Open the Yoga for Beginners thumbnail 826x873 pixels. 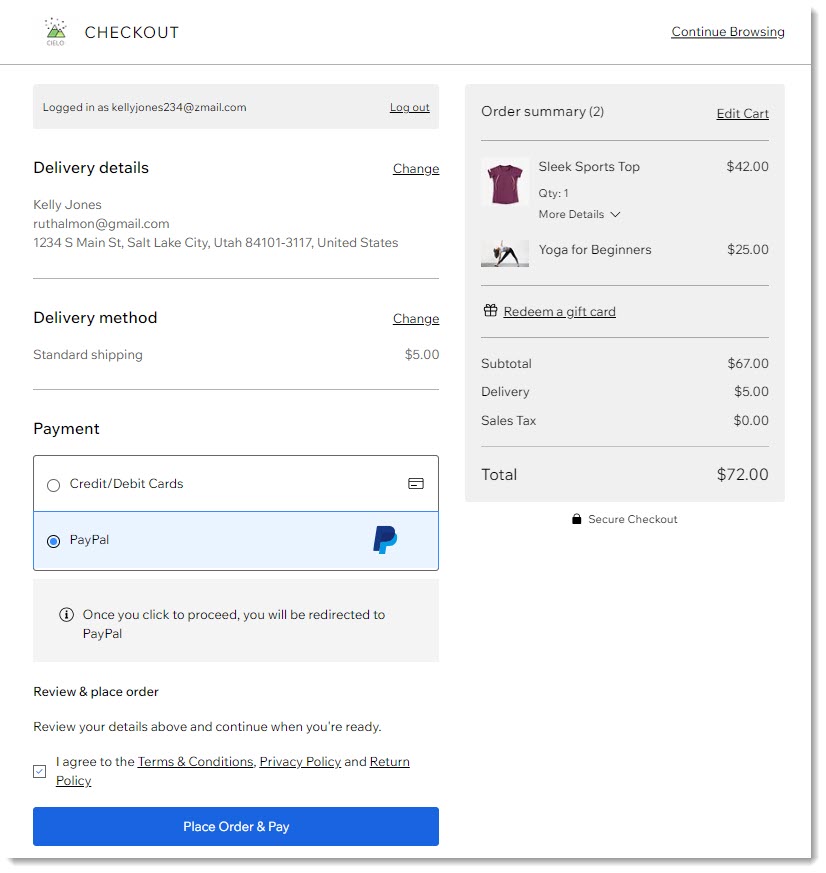[x=505, y=252]
